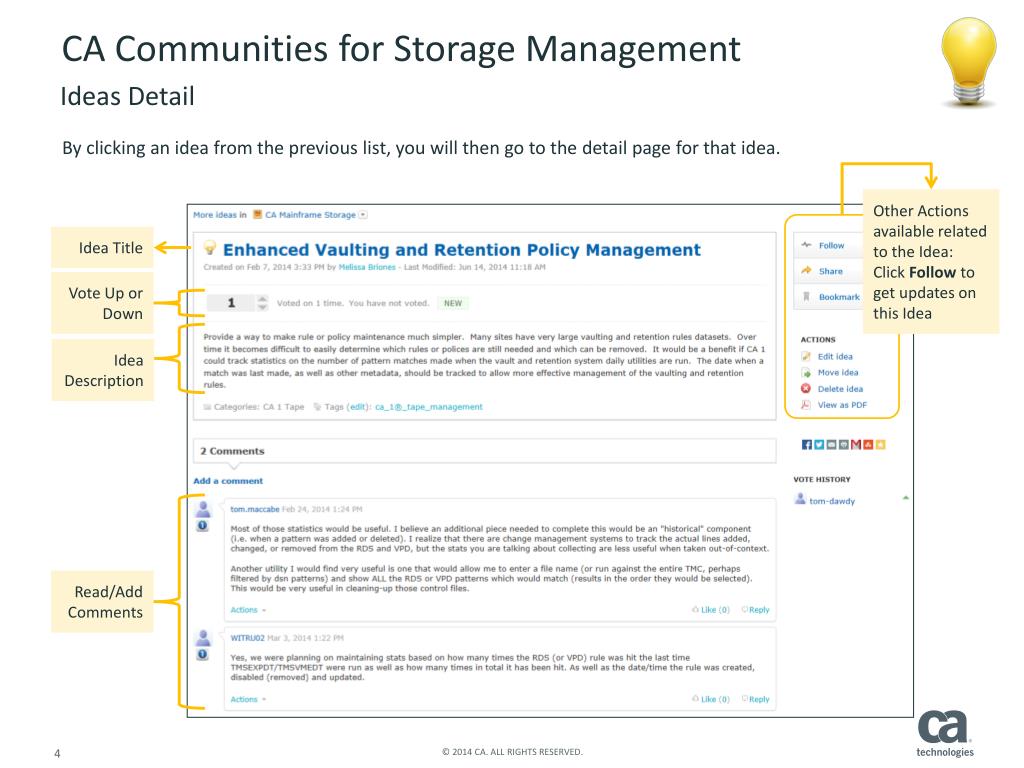Viewport: 1024px width, 768px height.
Task: Click the lightbulb icon beside idea title
Action: [210, 248]
